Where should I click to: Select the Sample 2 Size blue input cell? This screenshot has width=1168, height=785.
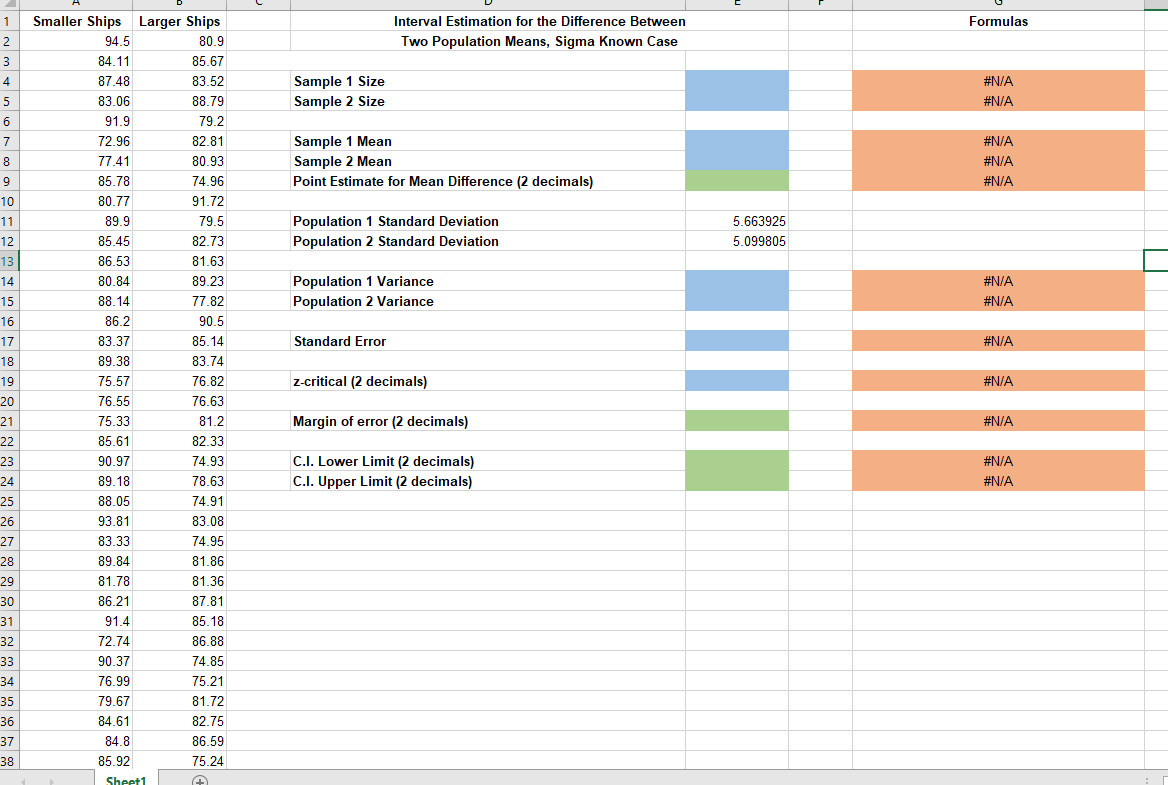point(737,101)
